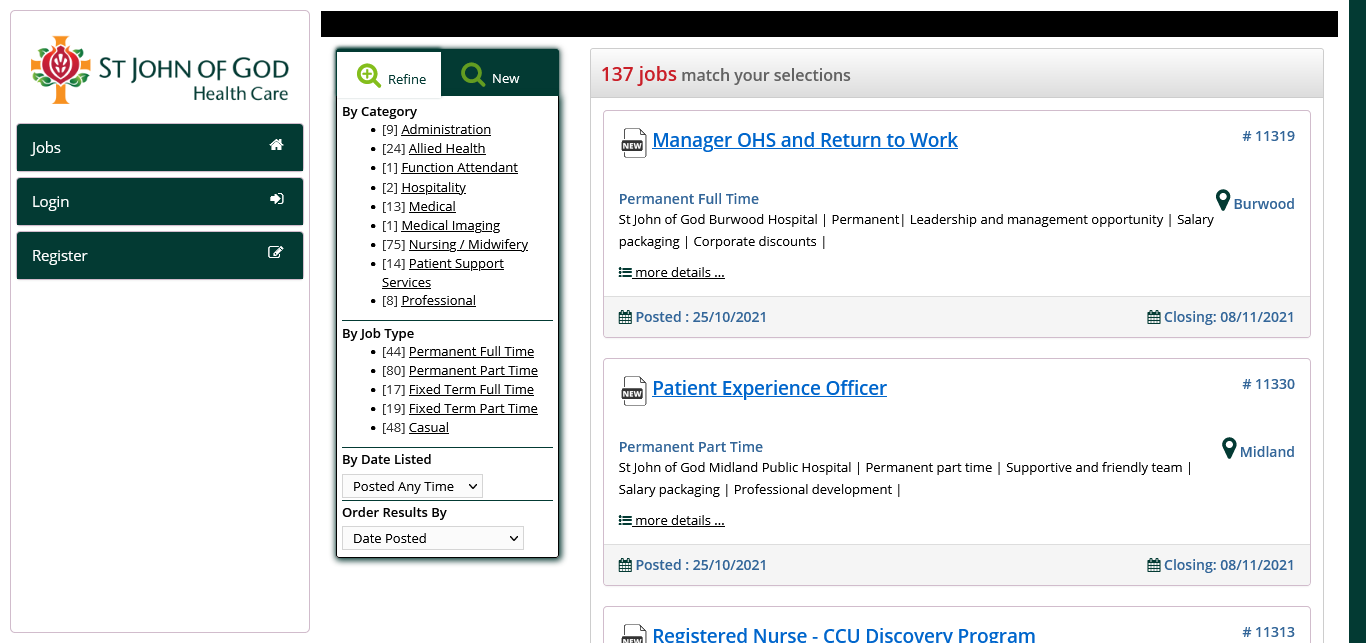Image resolution: width=1366 pixels, height=643 pixels.
Task: Click the Midland location pin icon
Action: pyautogui.click(x=1229, y=449)
